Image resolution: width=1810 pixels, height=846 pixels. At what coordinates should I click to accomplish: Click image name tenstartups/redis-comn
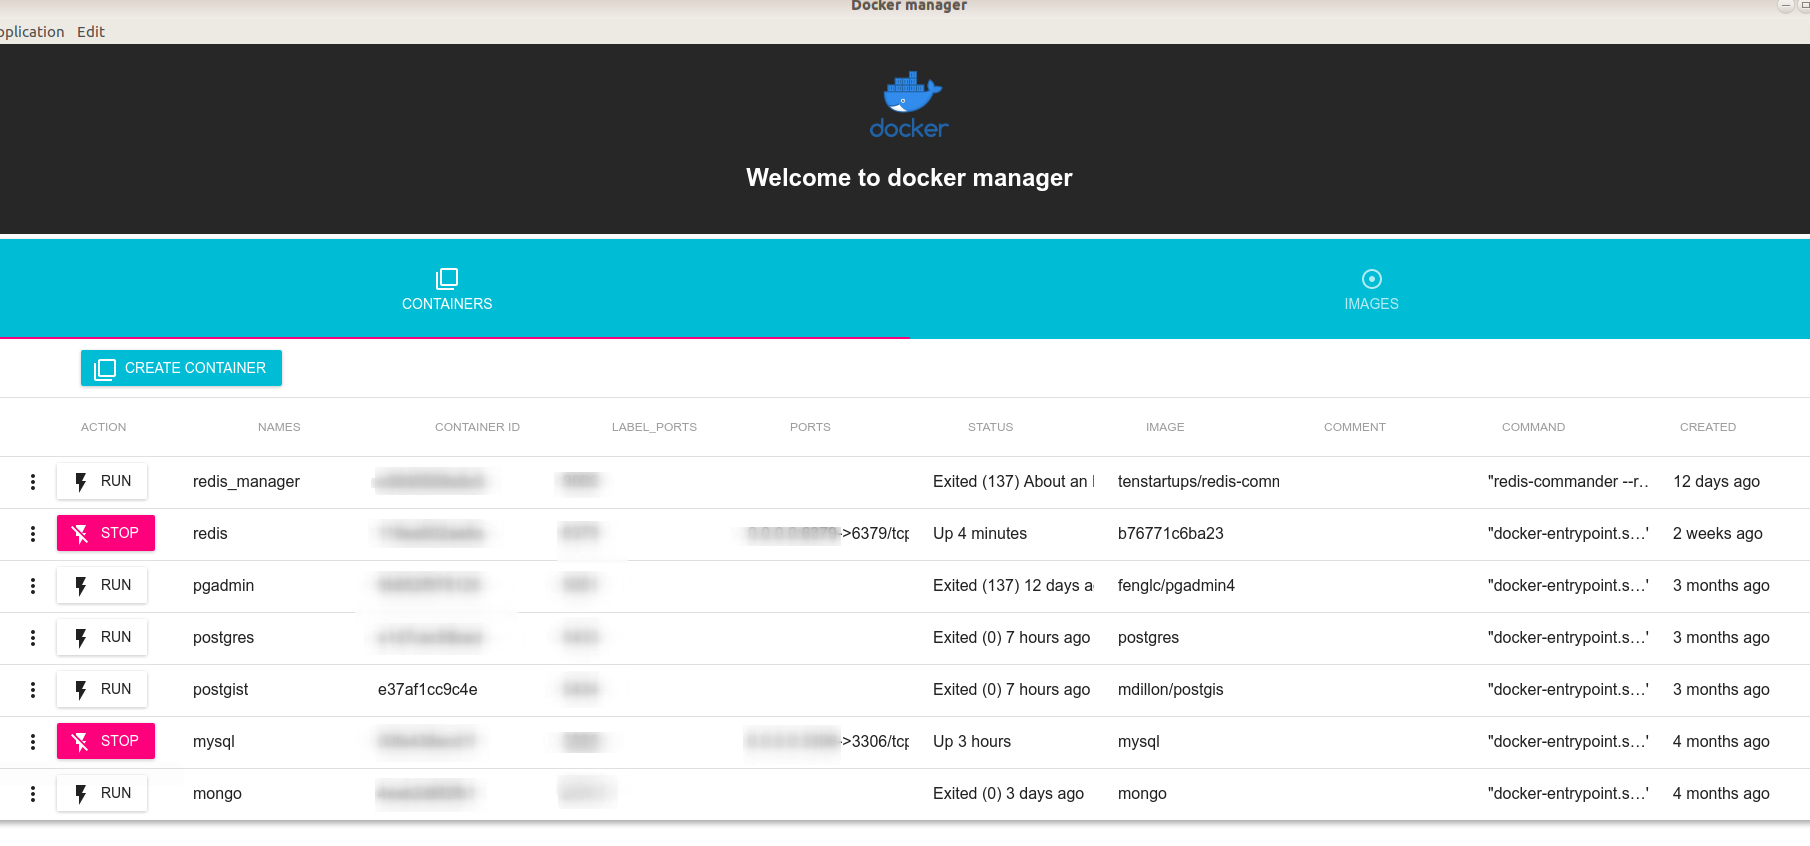pos(1199,482)
